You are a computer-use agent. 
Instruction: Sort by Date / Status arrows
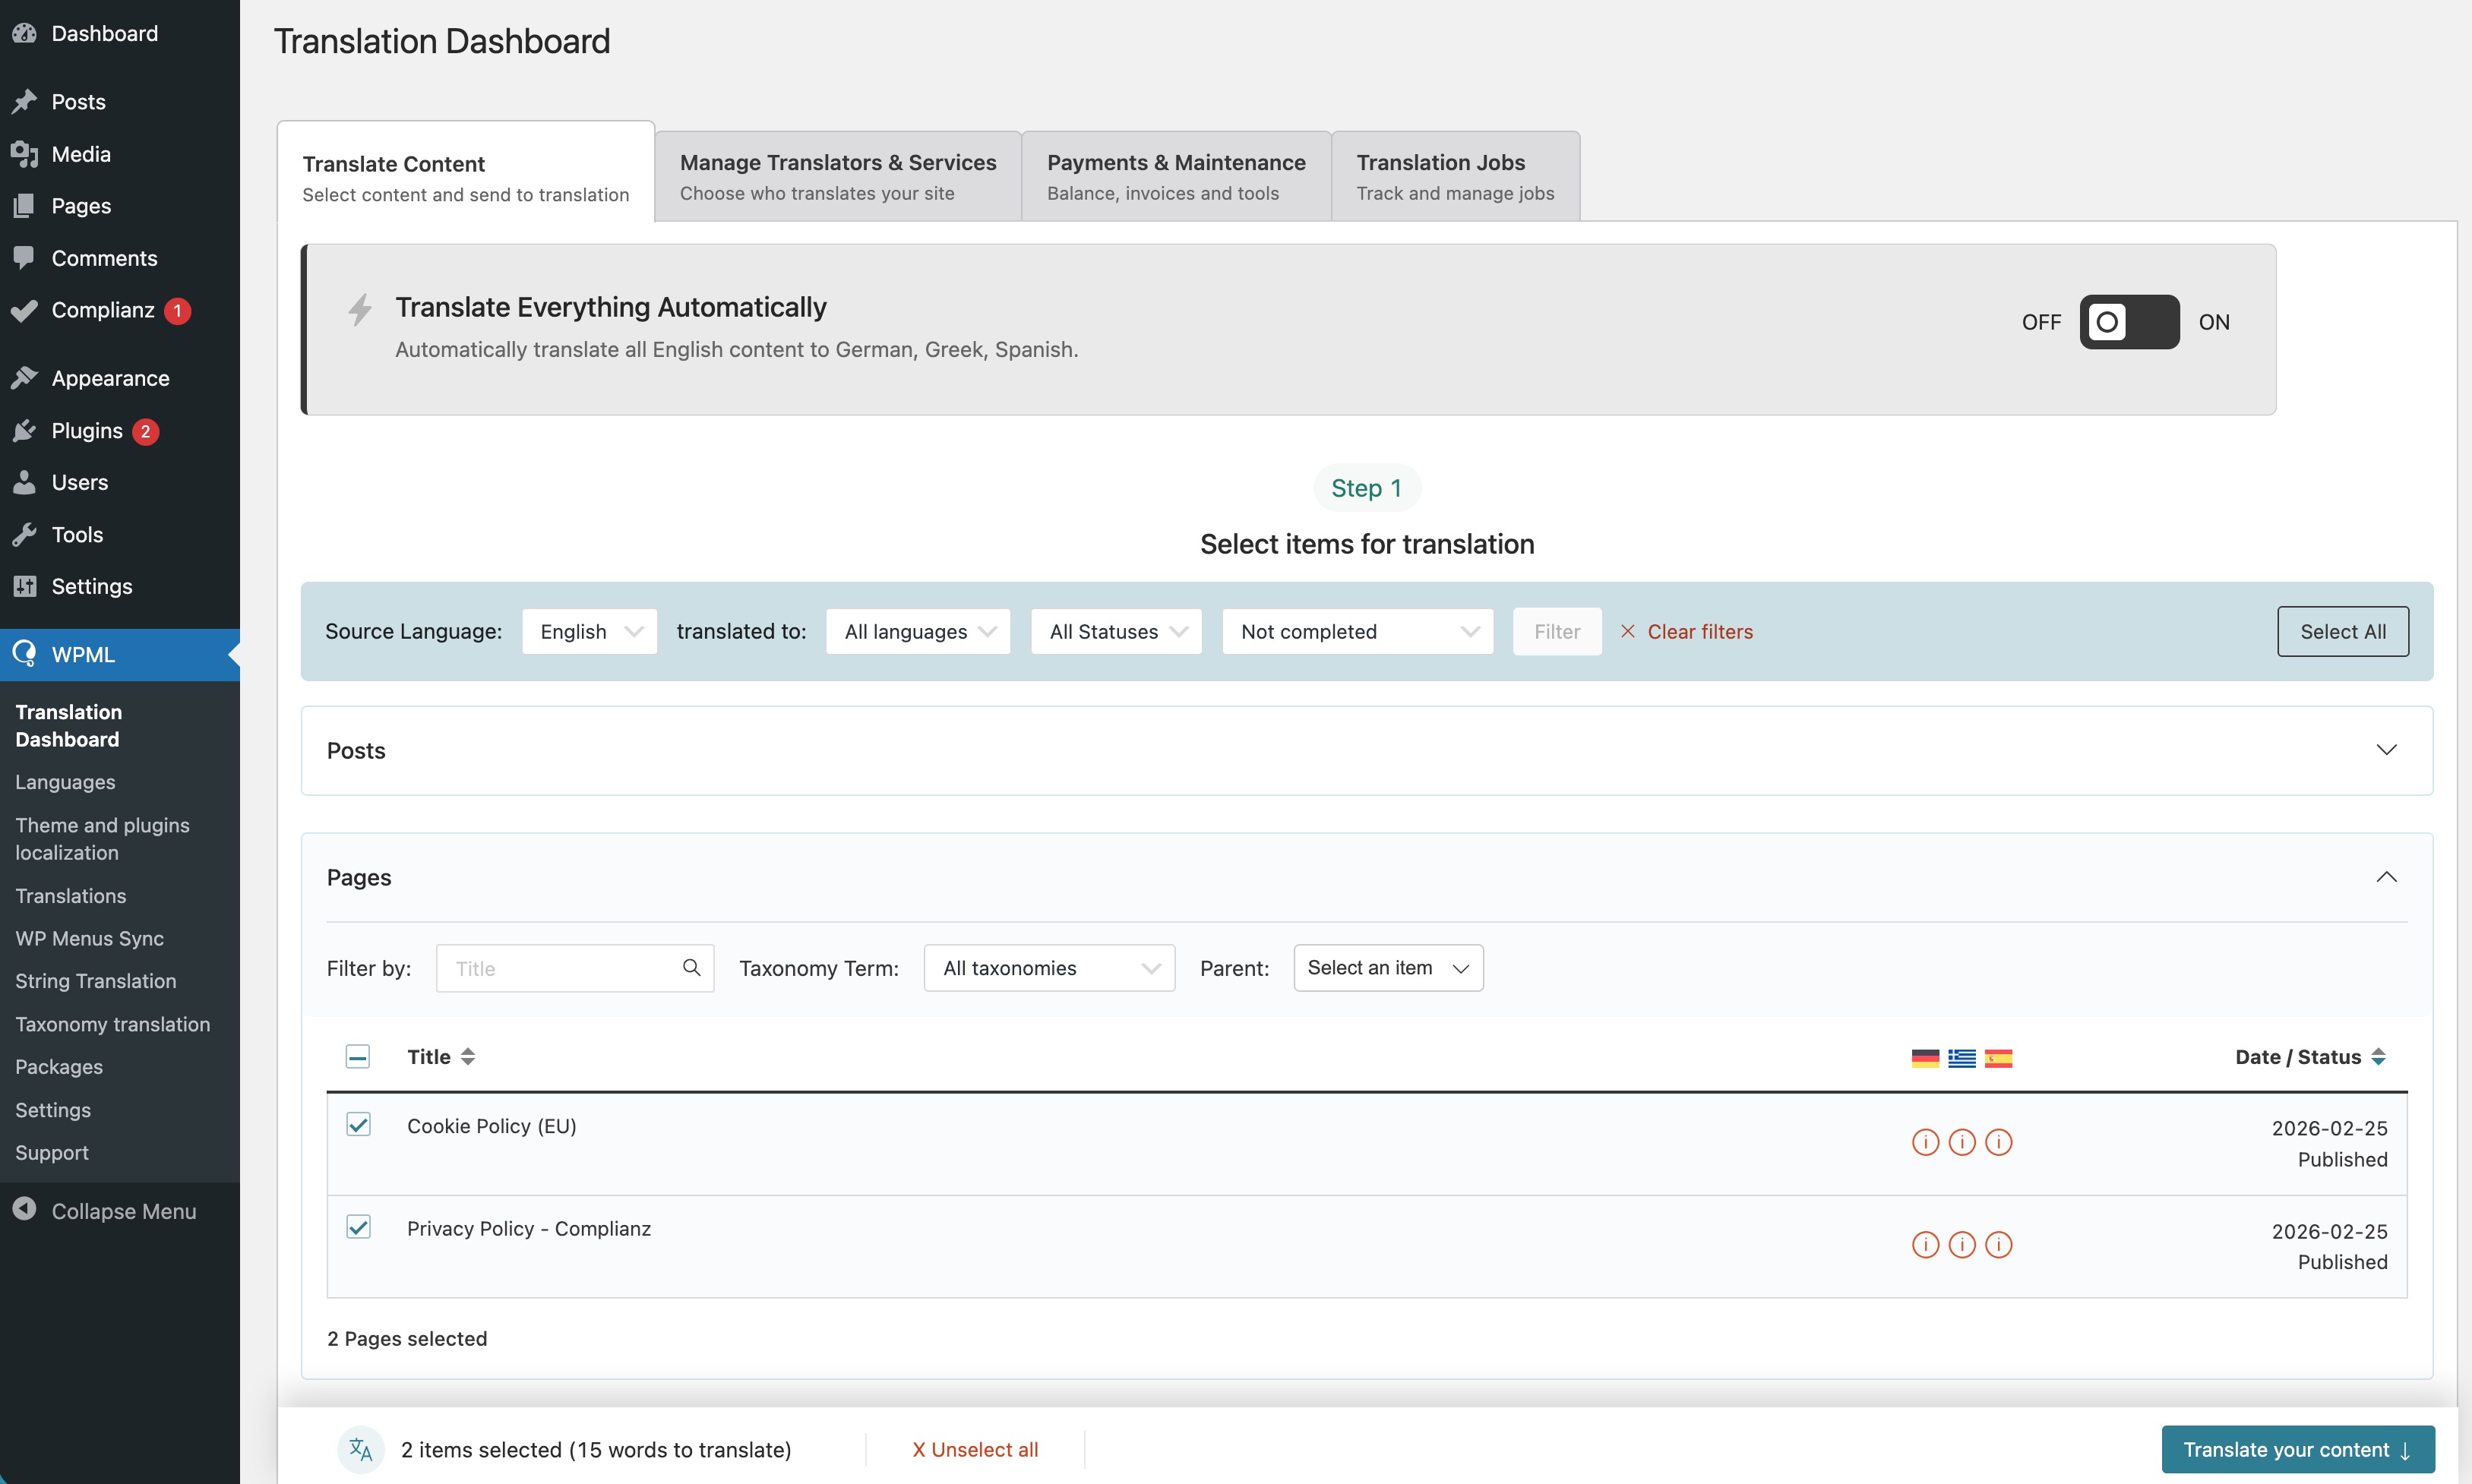click(x=2378, y=1057)
